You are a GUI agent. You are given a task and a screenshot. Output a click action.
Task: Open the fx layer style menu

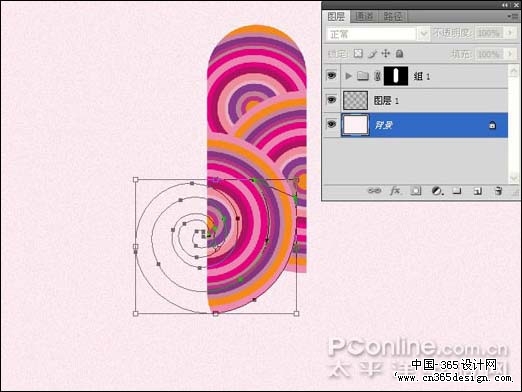coord(395,191)
